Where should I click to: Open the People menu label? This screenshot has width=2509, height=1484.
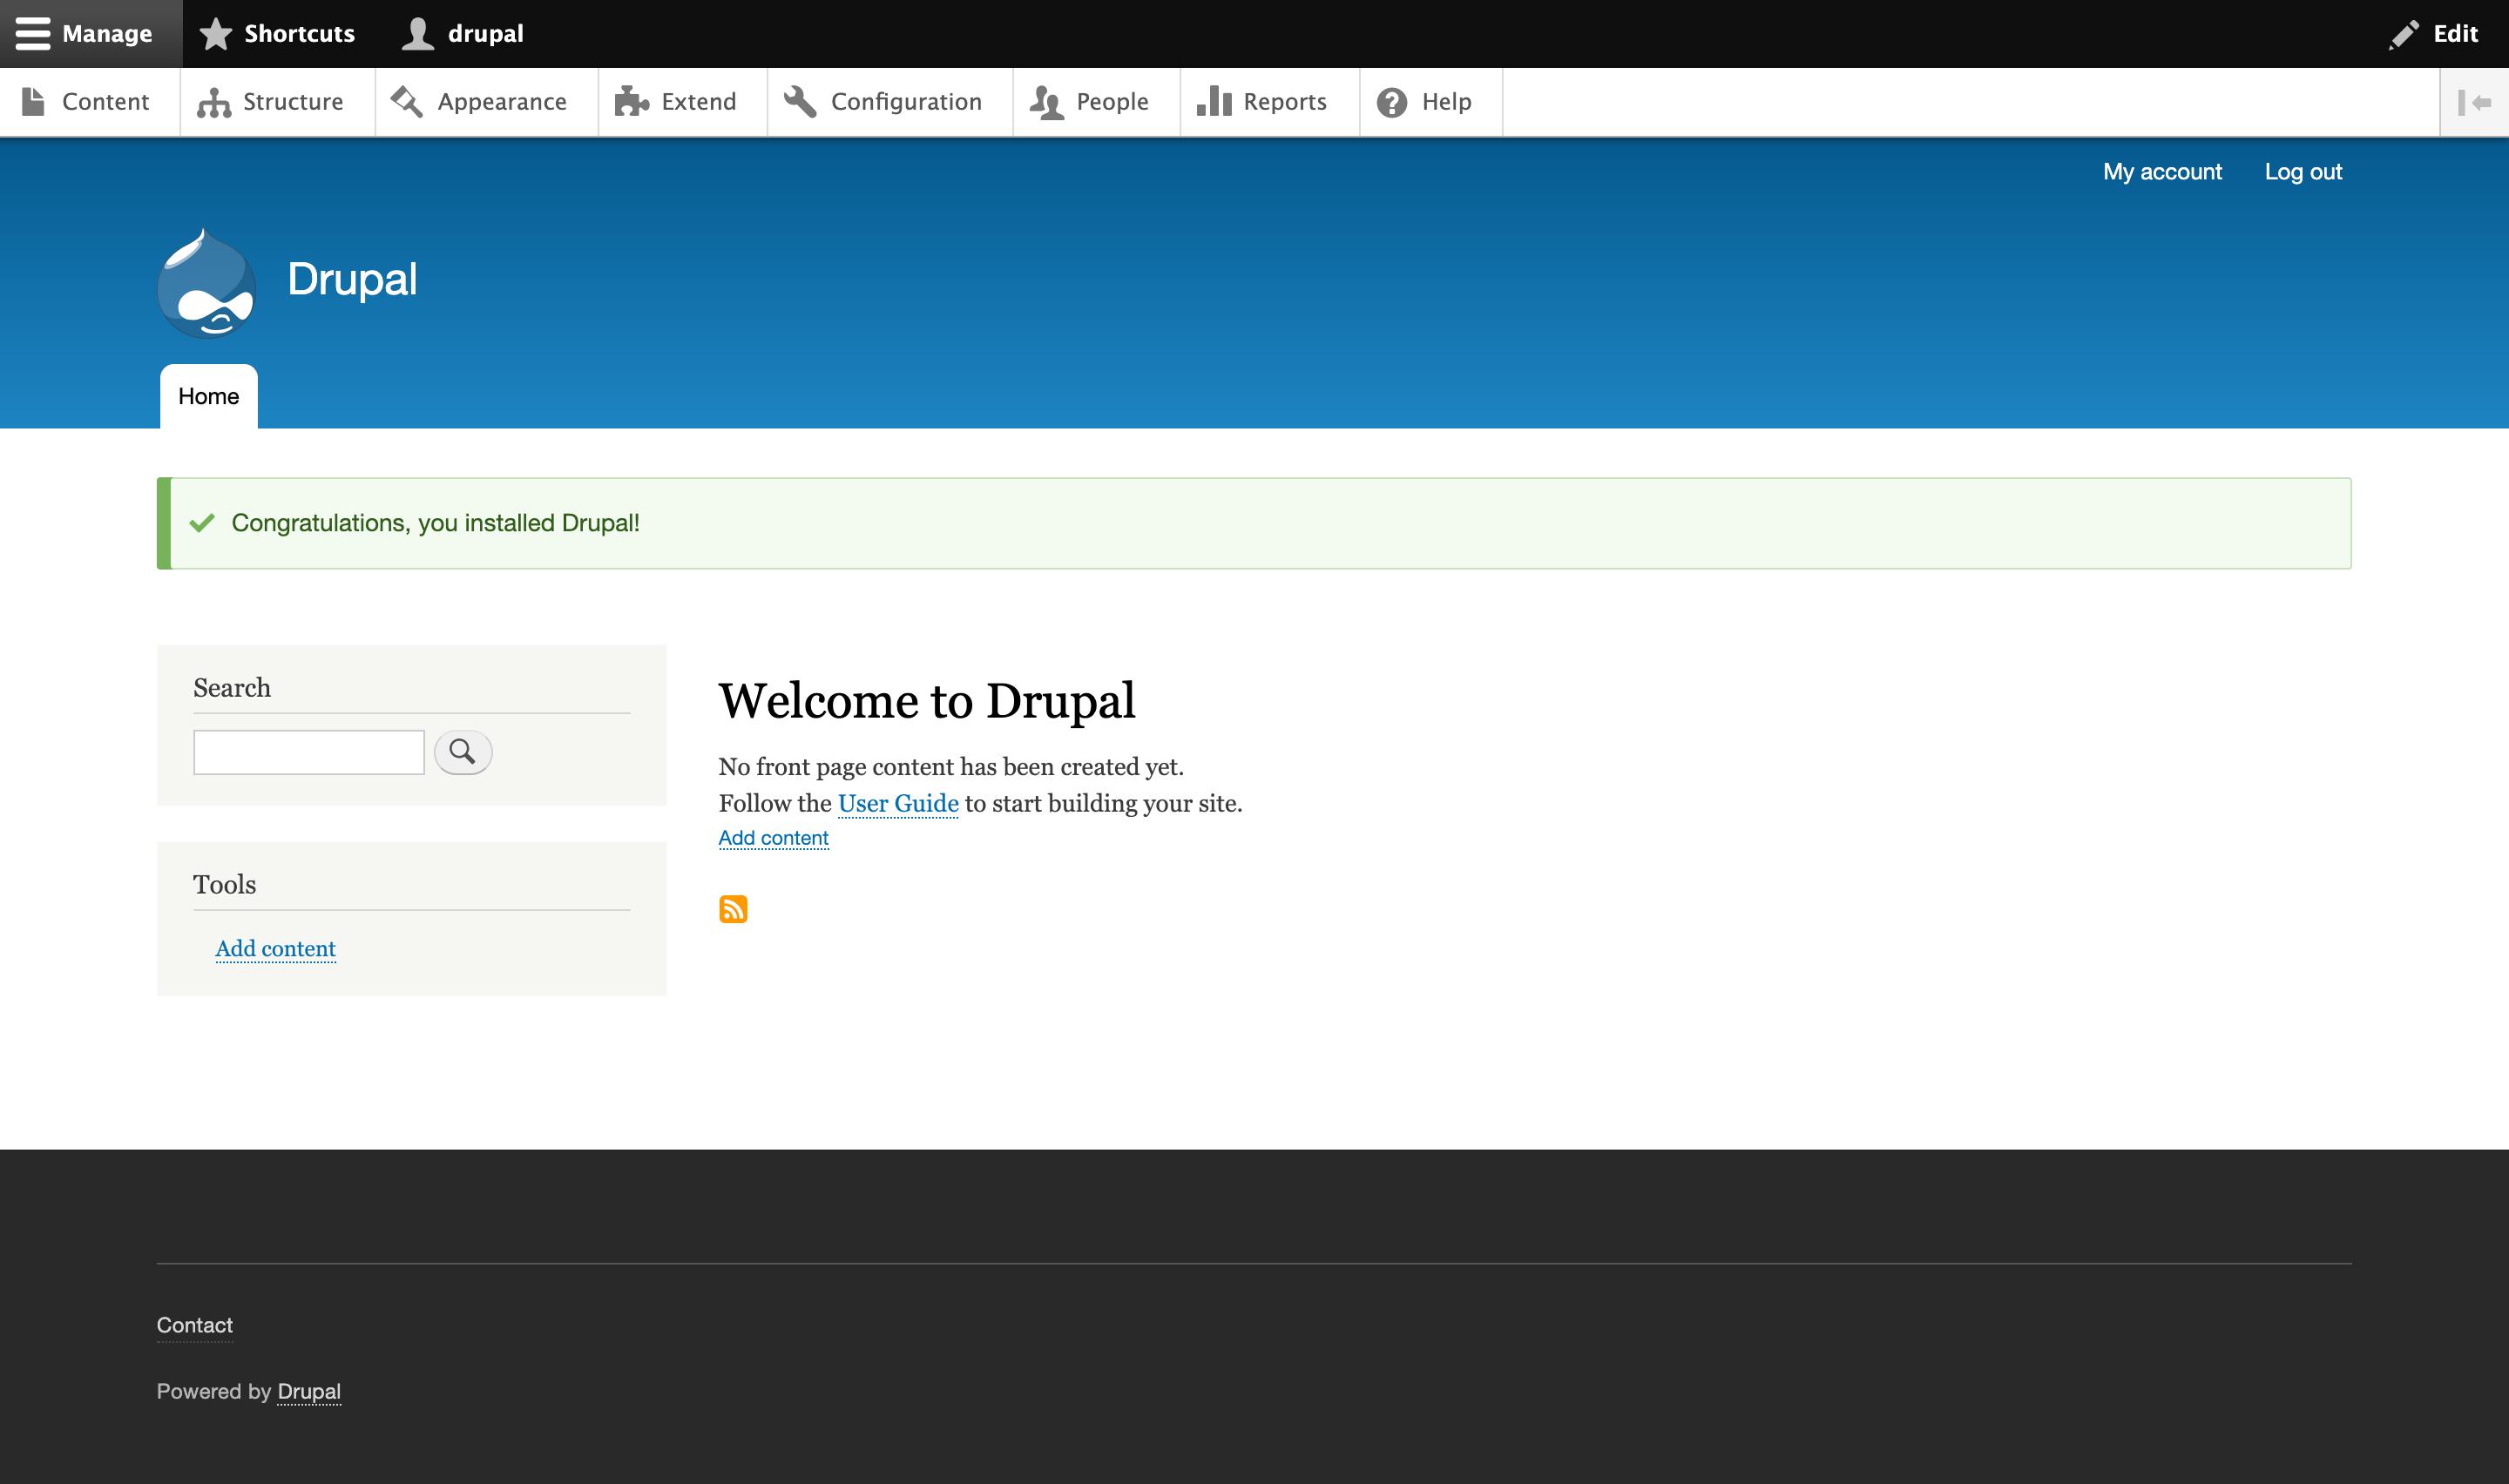pyautogui.click(x=1112, y=102)
